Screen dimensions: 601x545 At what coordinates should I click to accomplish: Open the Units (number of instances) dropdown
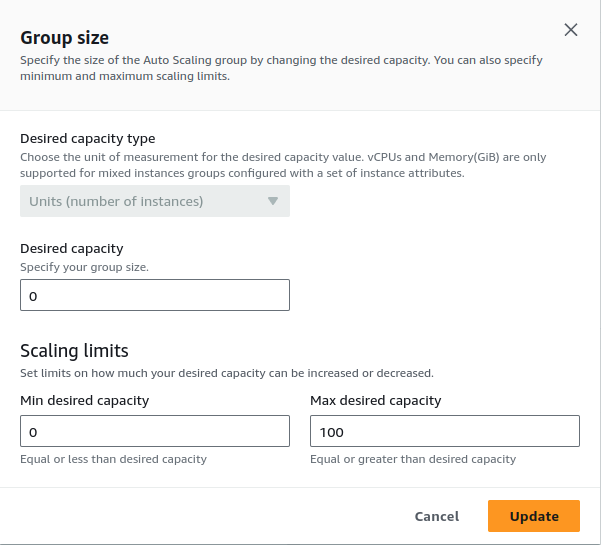[155, 201]
